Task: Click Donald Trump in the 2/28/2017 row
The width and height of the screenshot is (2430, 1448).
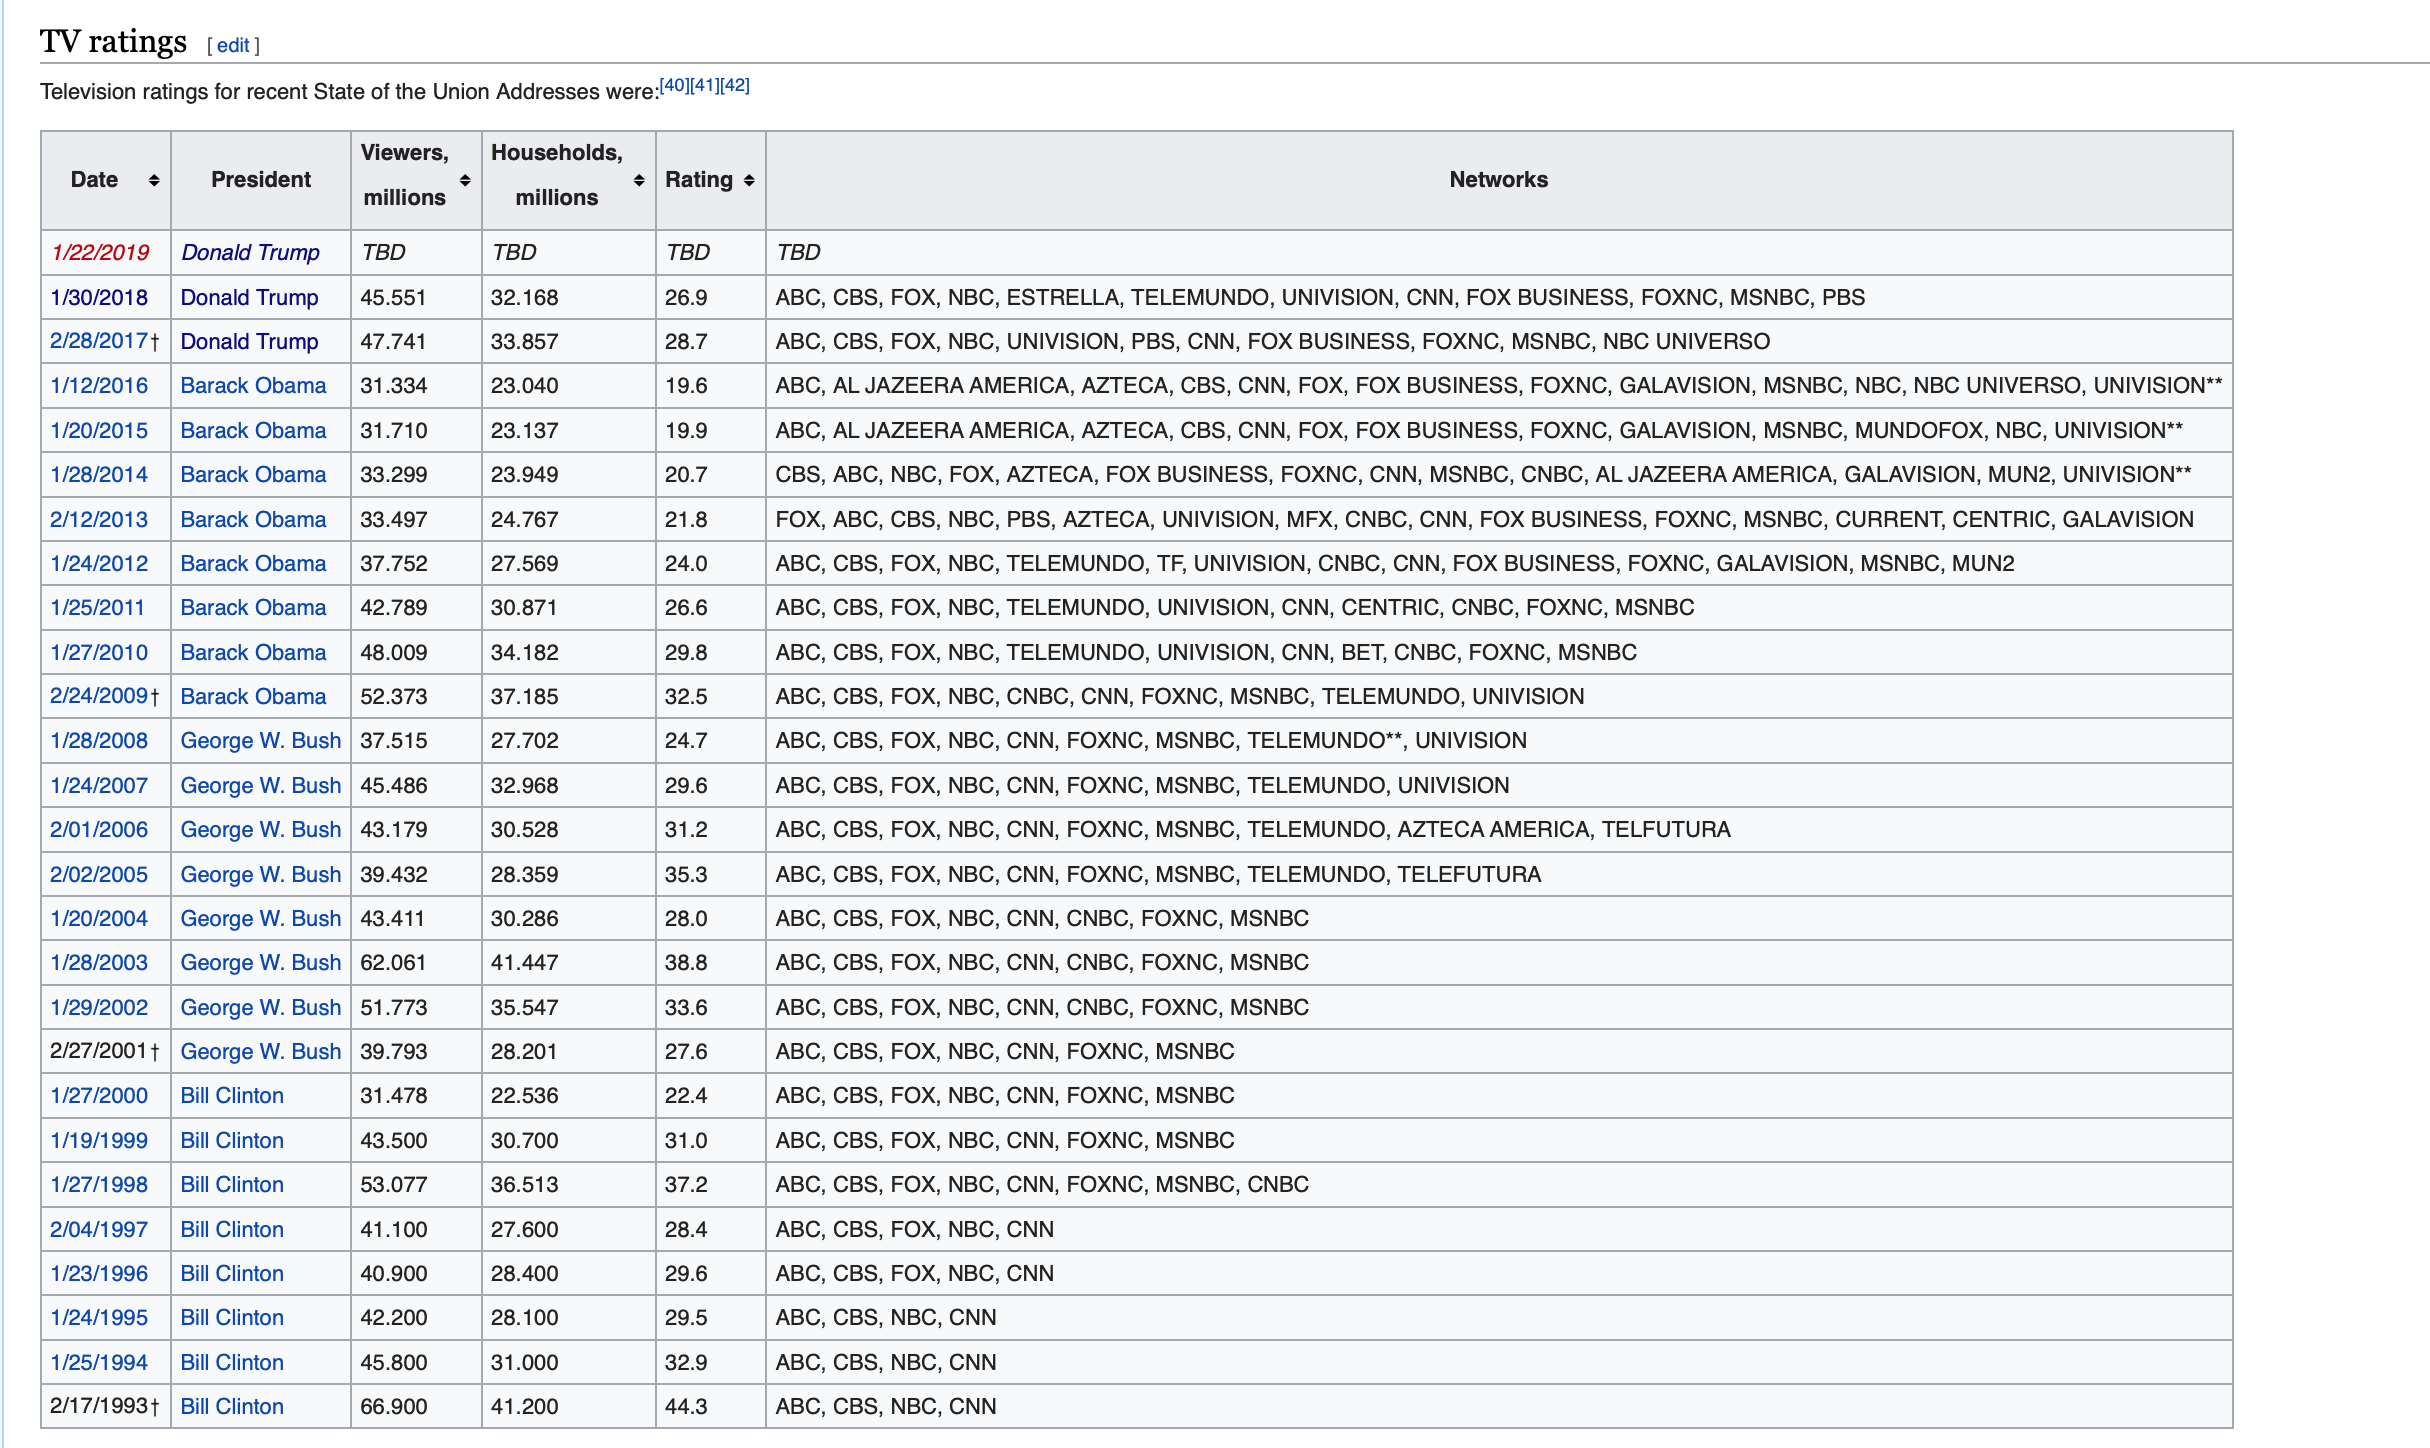Action: [249, 341]
